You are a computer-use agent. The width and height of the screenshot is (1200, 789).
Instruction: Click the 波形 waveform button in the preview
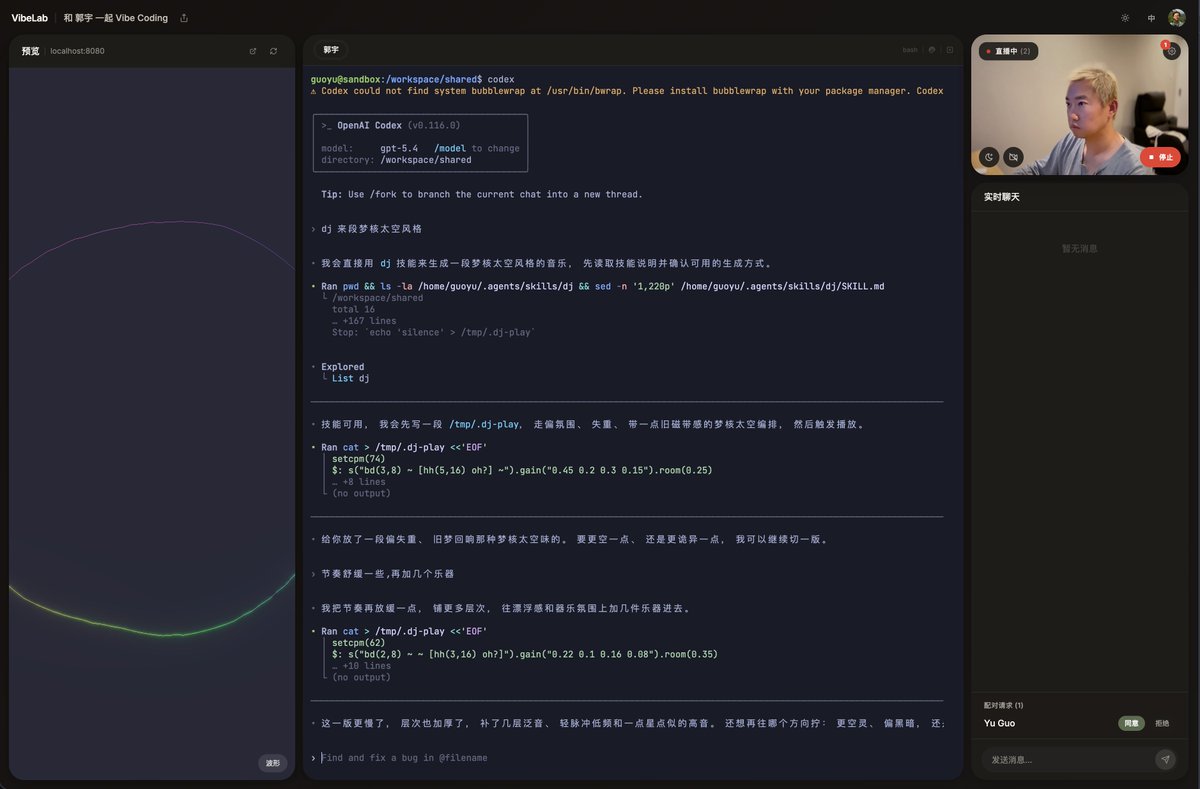(272, 763)
